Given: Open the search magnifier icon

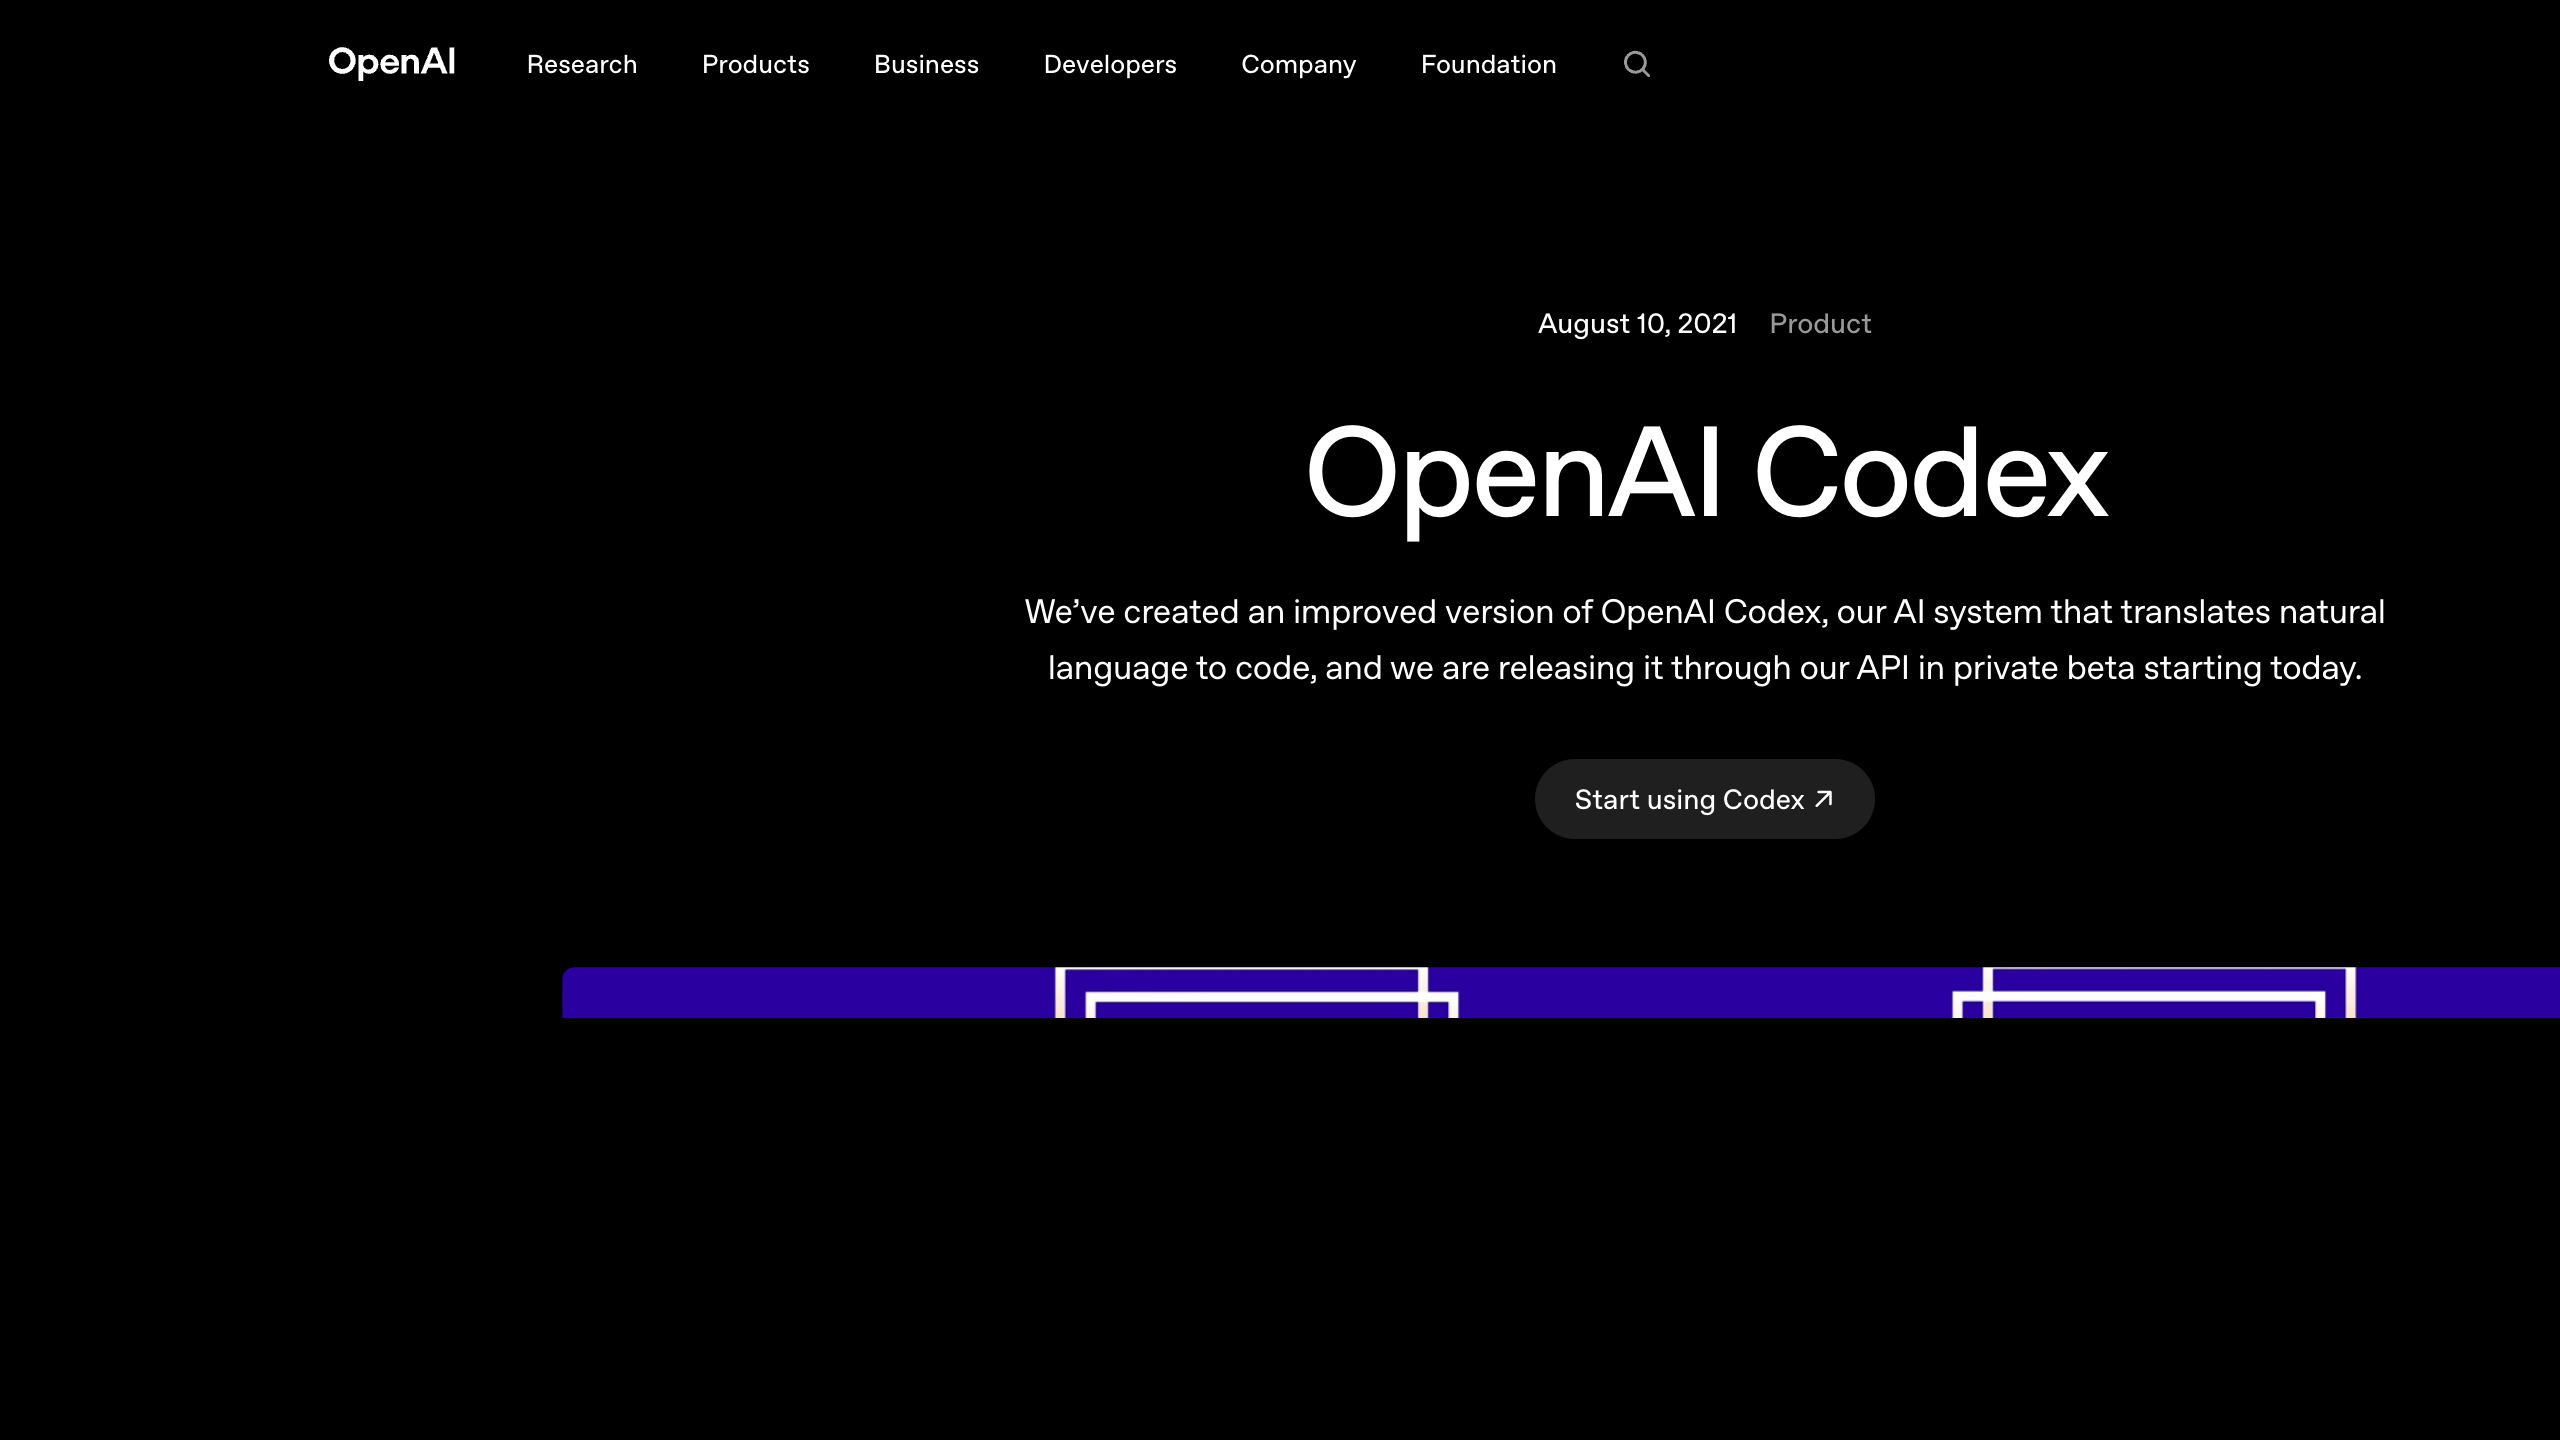Looking at the screenshot, I should 1636,64.
